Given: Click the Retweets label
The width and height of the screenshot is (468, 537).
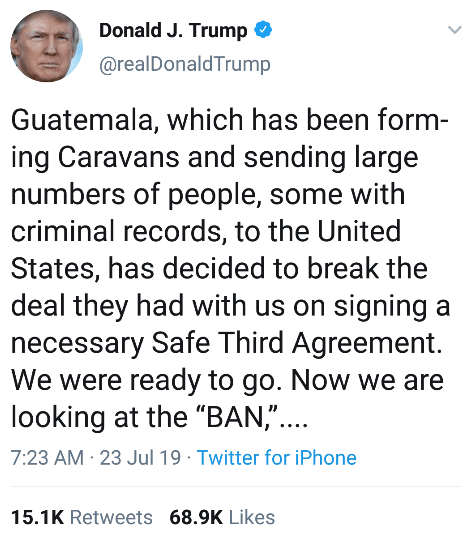Looking at the screenshot, I should point(111,517).
